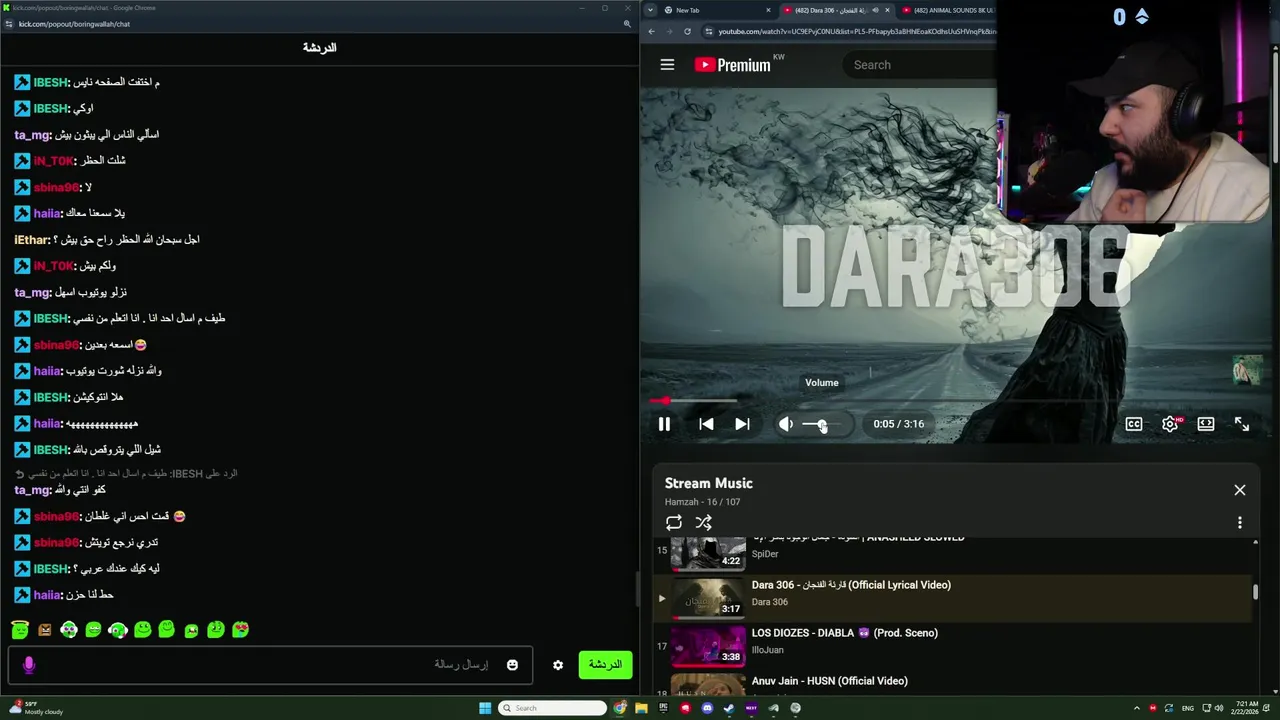Open the weather widget Mostly cloudy
This screenshot has height=720, width=1280.
point(36,708)
